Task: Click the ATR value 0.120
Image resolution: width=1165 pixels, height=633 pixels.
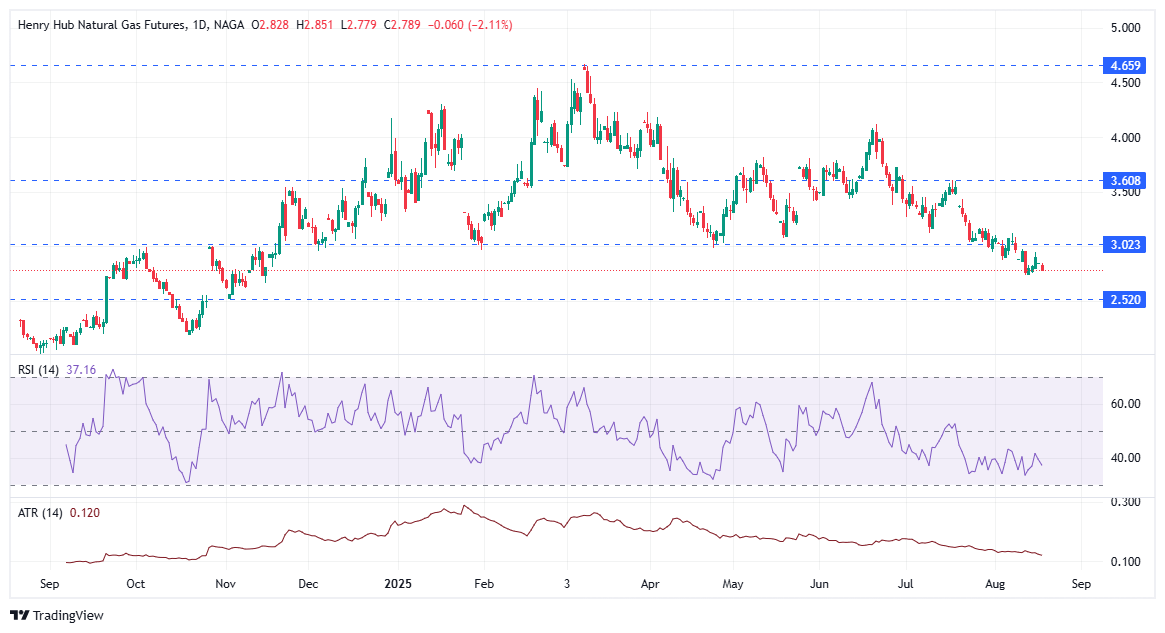Action: click(85, 513)
